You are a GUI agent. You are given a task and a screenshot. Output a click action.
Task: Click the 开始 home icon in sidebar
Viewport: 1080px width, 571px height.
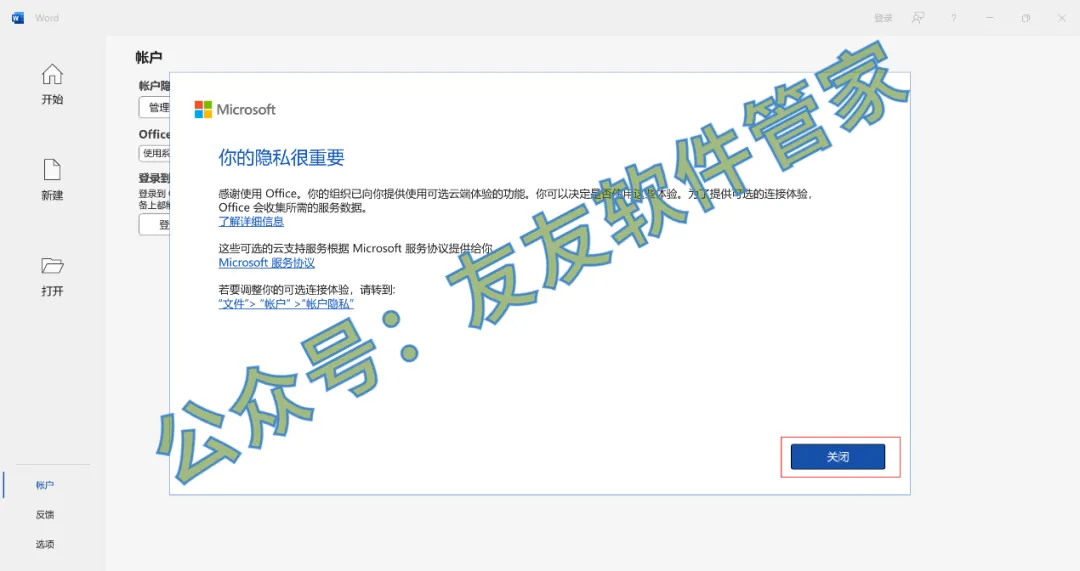52,74
